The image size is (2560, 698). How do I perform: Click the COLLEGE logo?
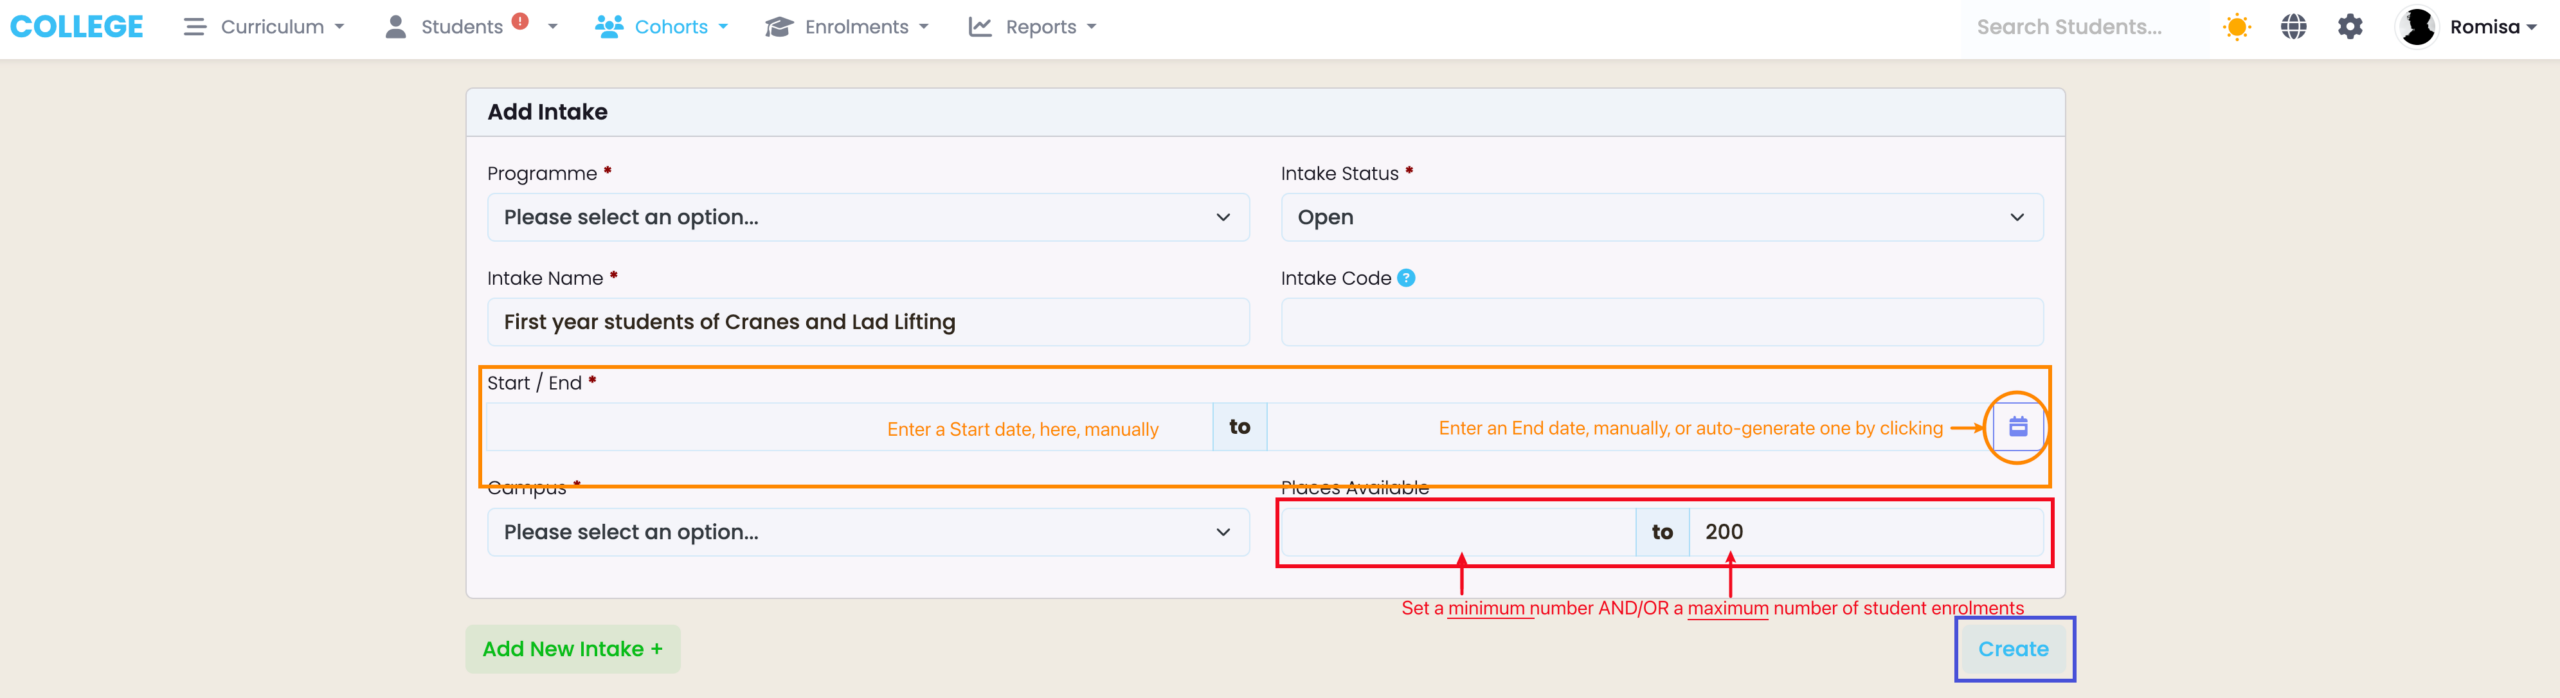pos(77,27)
